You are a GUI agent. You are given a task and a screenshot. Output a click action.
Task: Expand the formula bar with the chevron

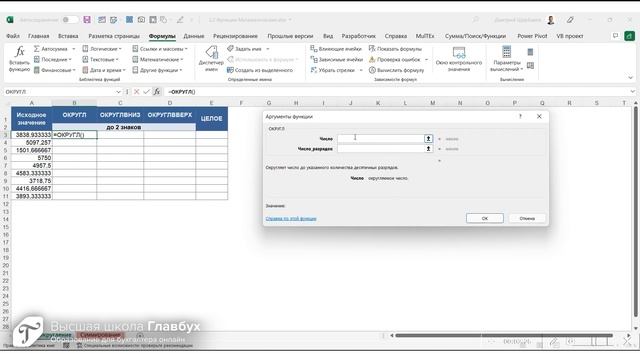[633, 92]
